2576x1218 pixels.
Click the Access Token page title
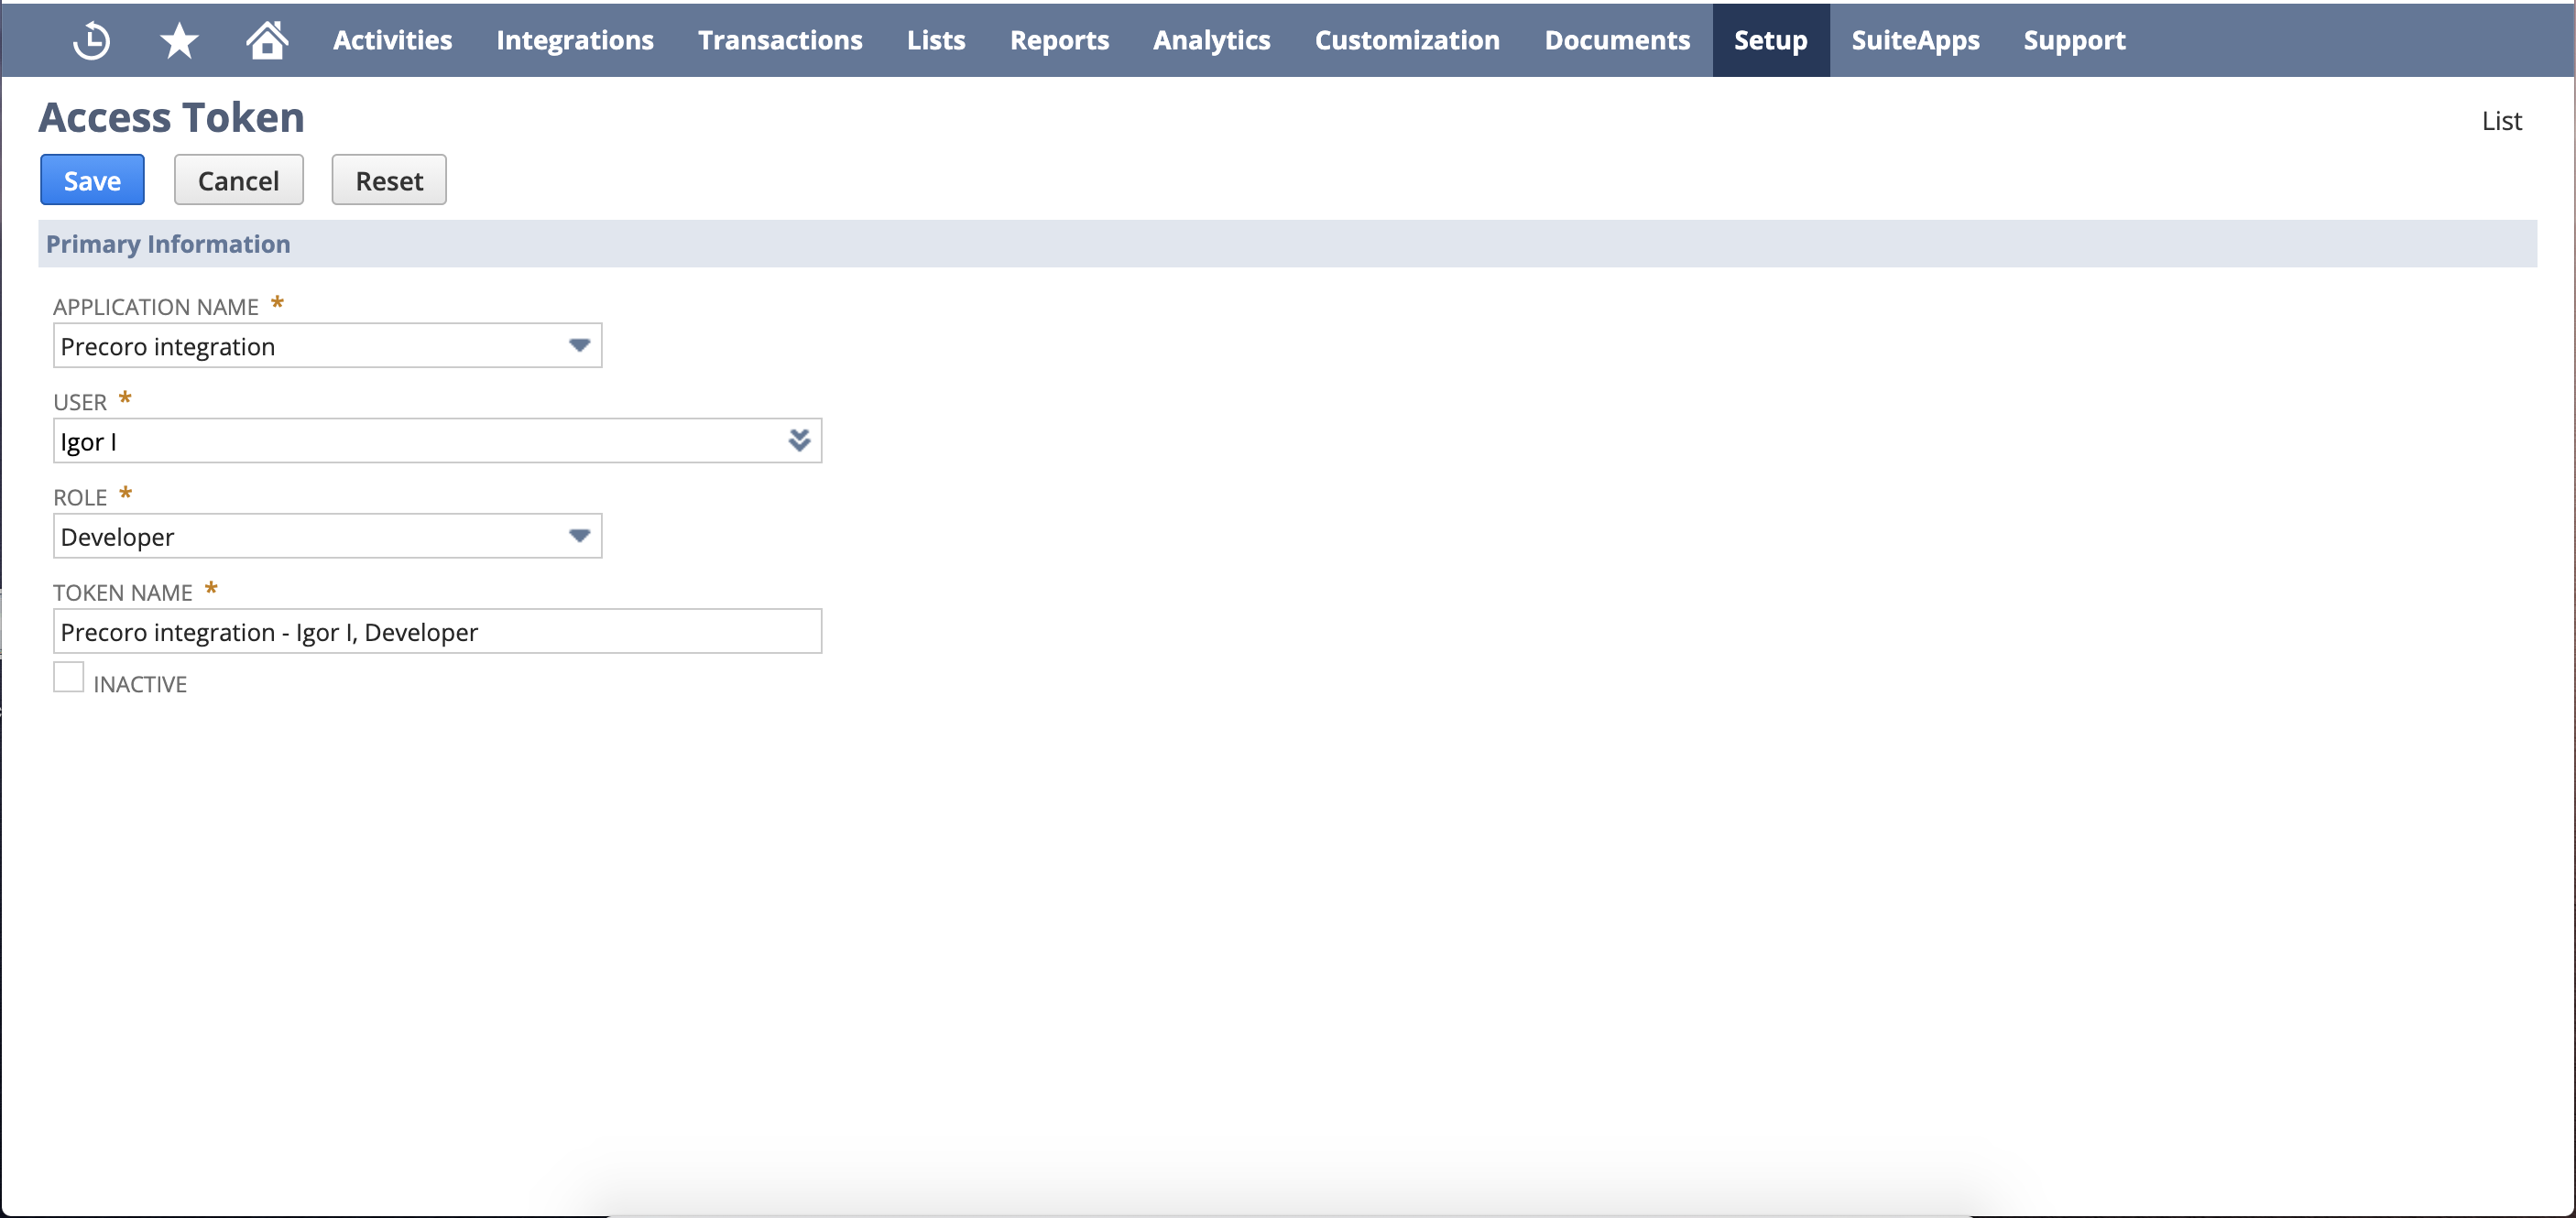(x=171, y=117)
